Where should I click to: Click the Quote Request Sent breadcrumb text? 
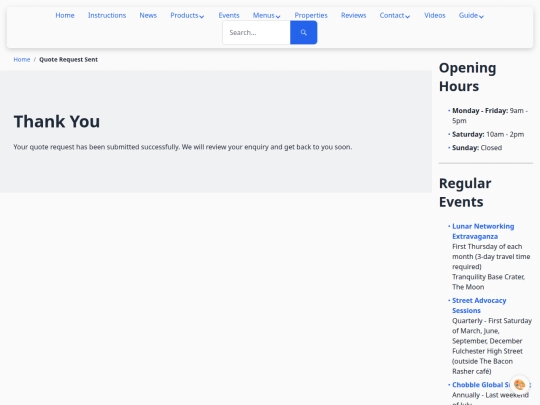coord(68,60)
